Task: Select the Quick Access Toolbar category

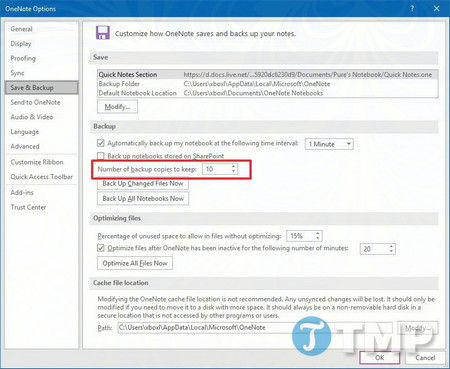Action: (x=42, y=177)
